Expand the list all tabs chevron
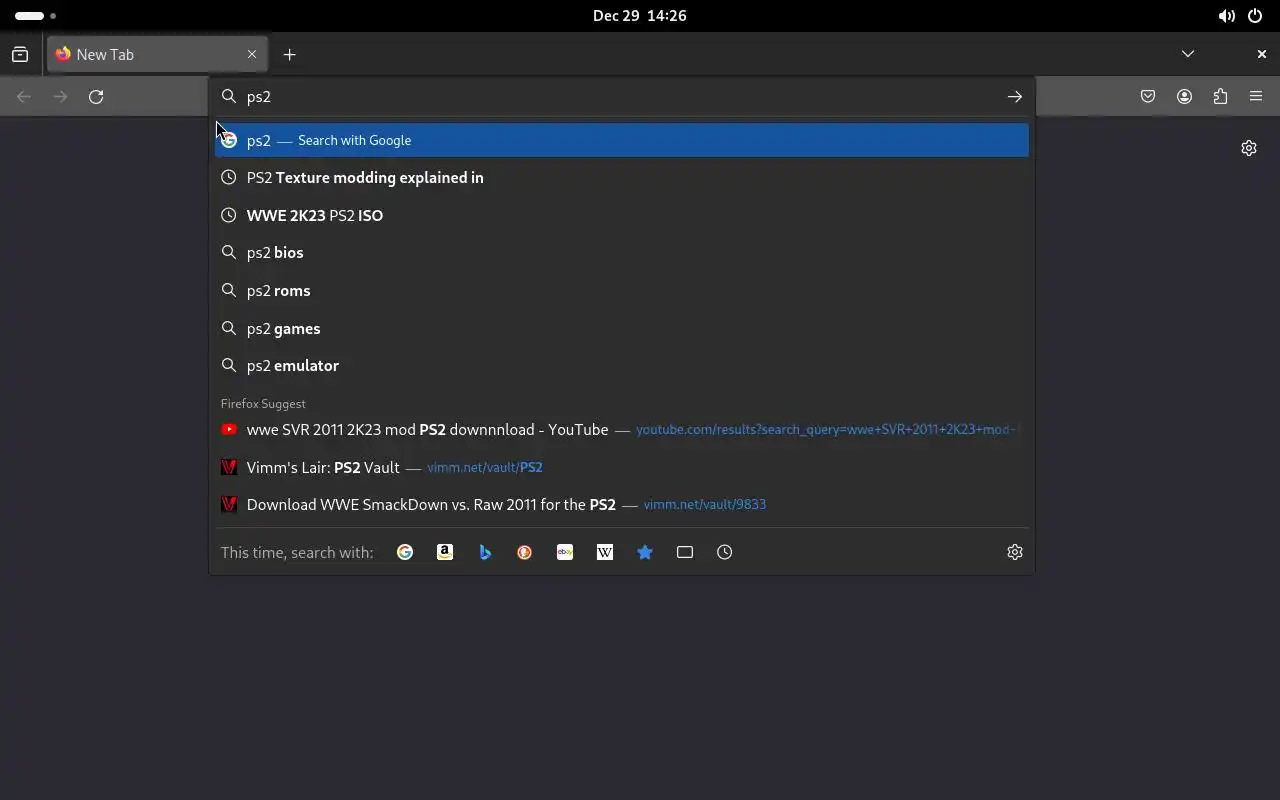This screenshot has width=1280, height=800. (x=1188, y=54)
